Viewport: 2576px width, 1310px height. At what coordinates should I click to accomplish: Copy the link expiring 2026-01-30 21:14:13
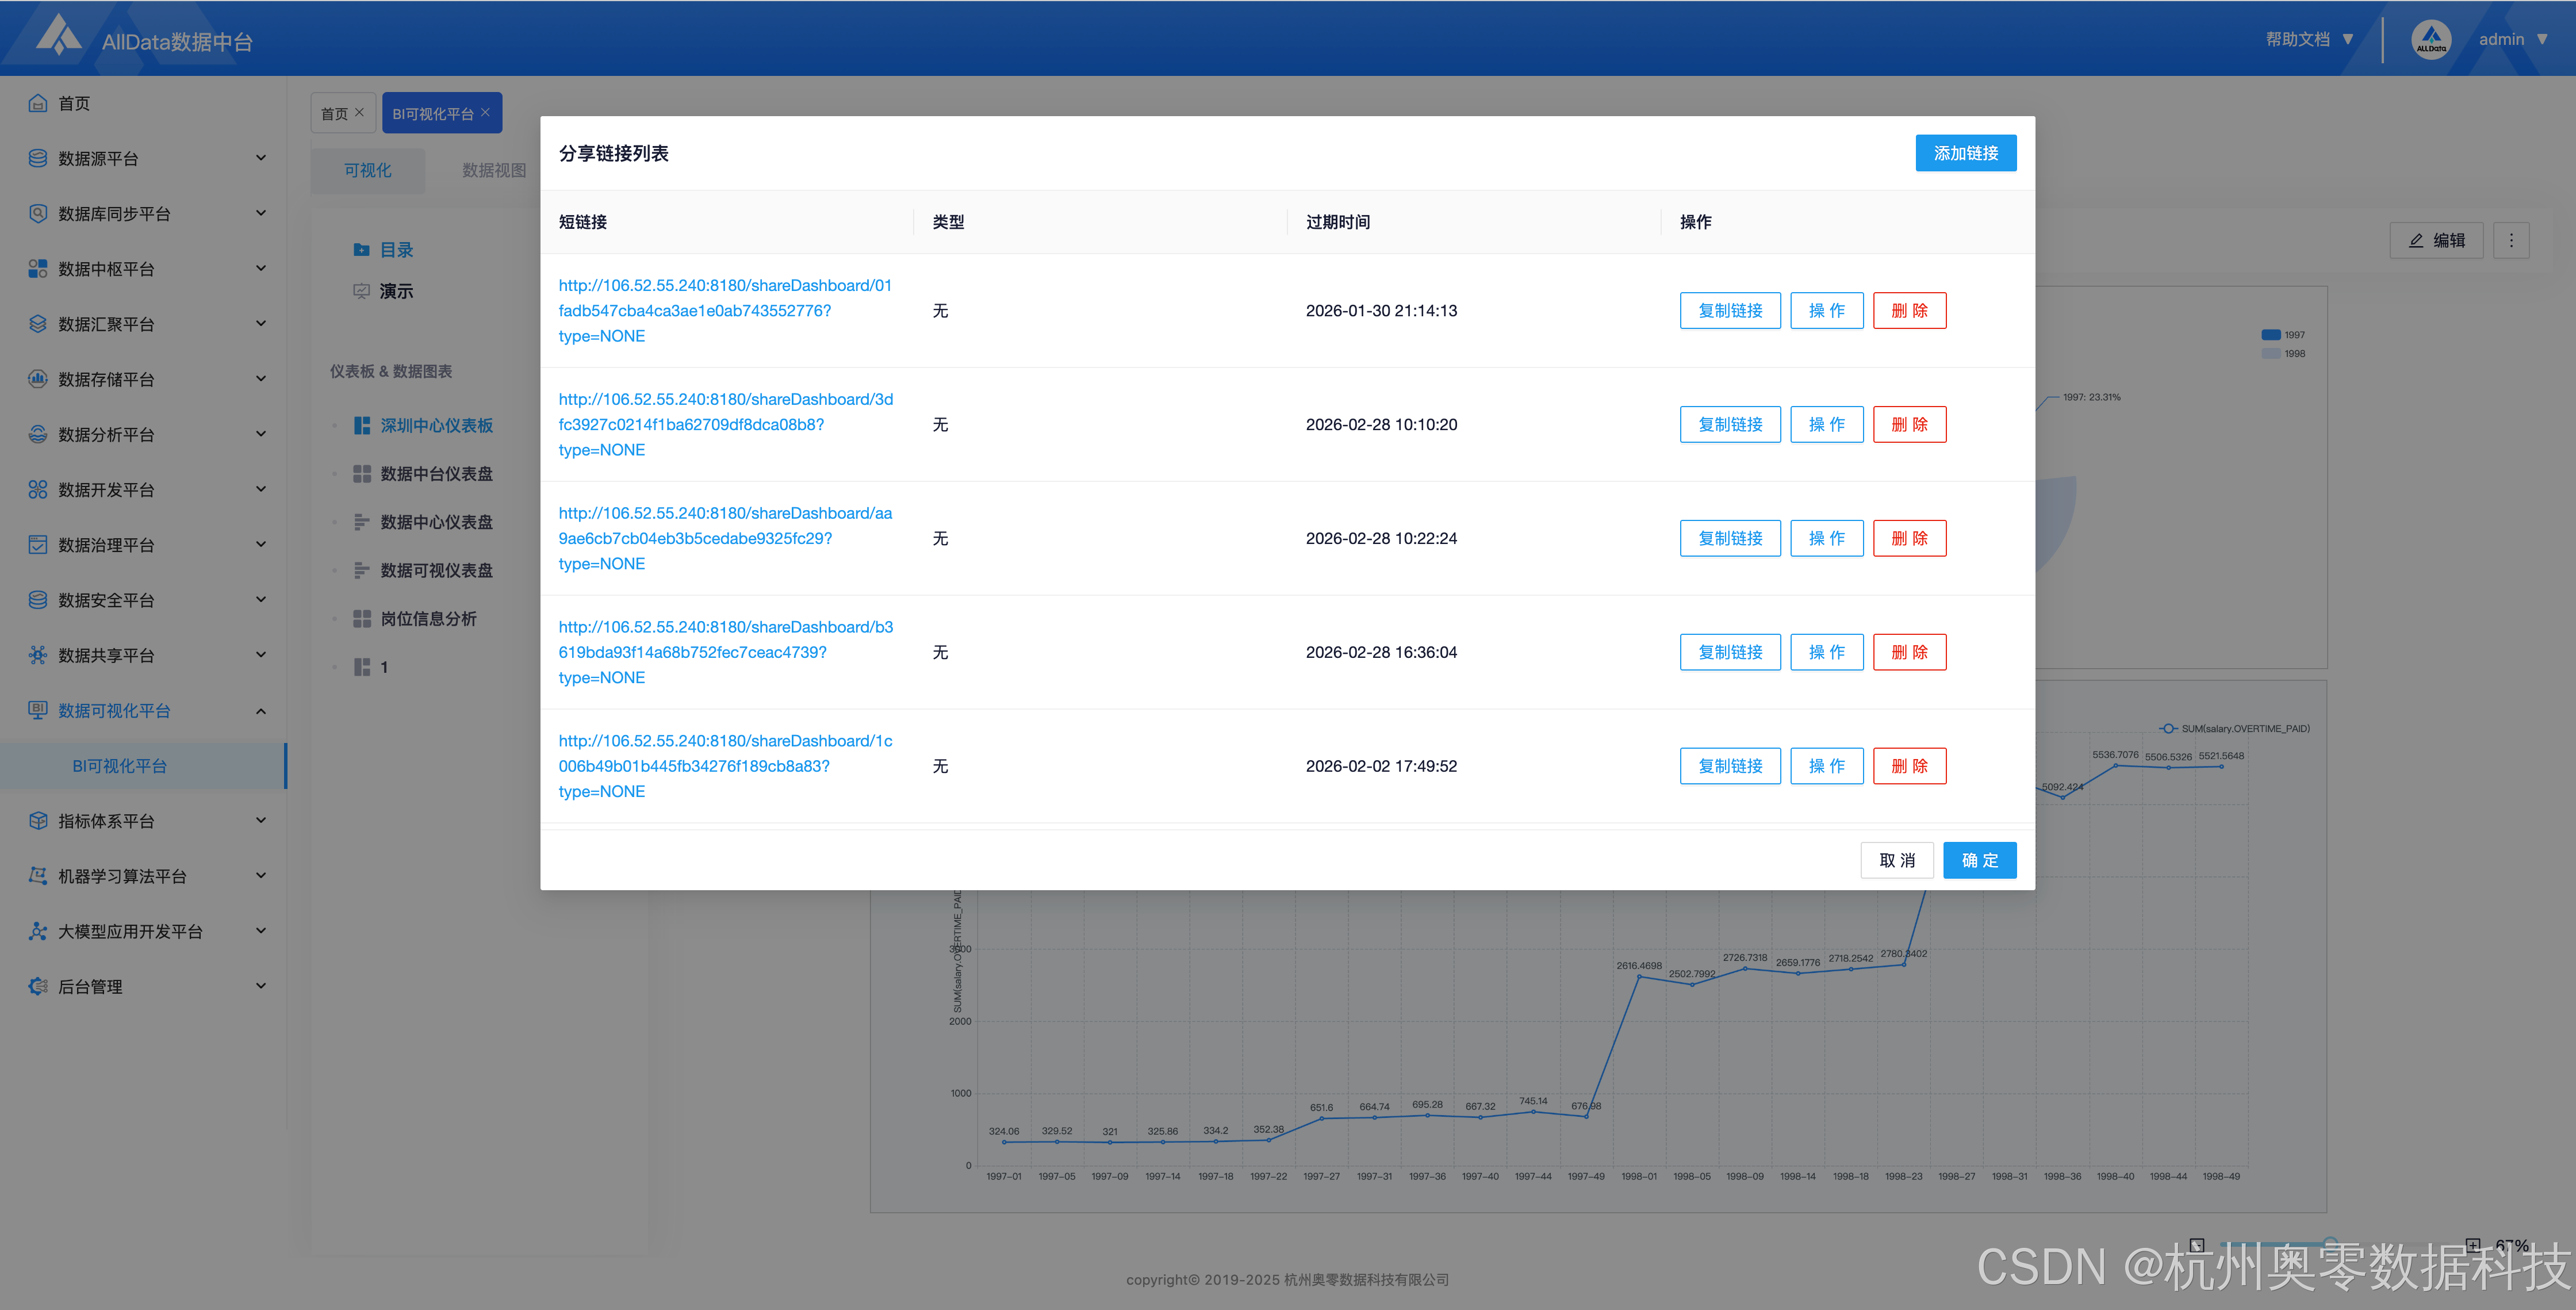[1729, 311]
